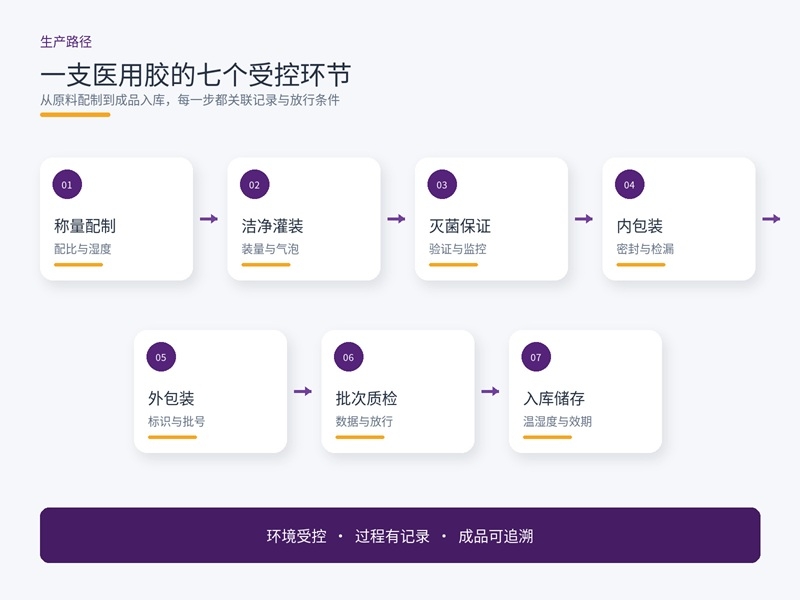Select the 内包装 card title
Screen dimensions: 800x600
(x=639, y=226)
